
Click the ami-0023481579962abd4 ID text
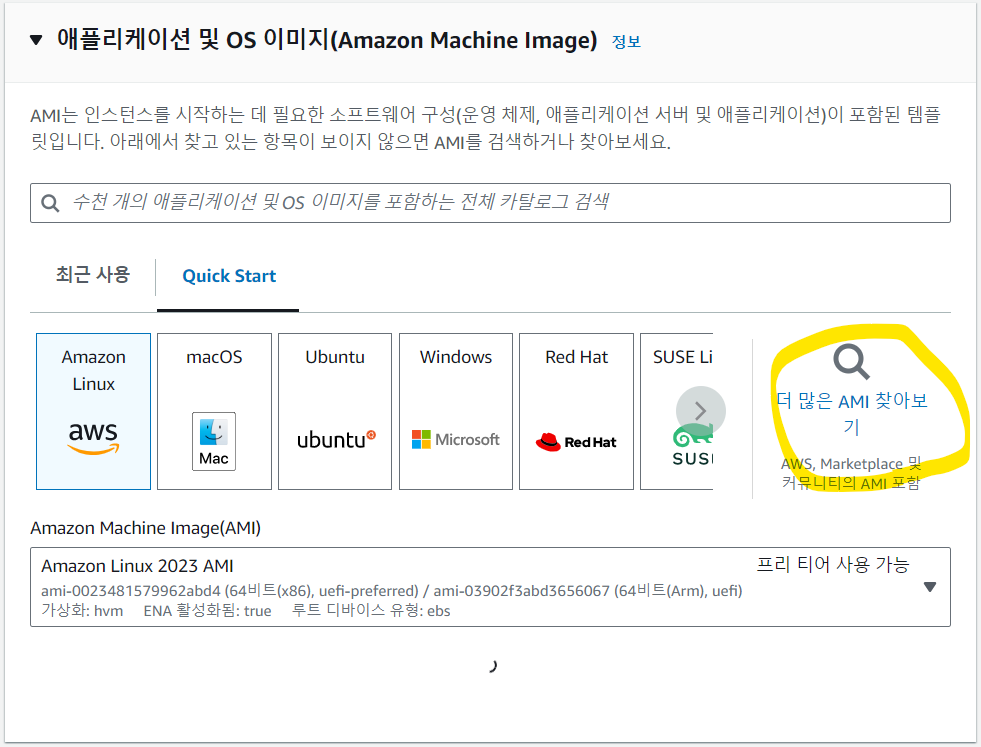[x=131, y=591]
